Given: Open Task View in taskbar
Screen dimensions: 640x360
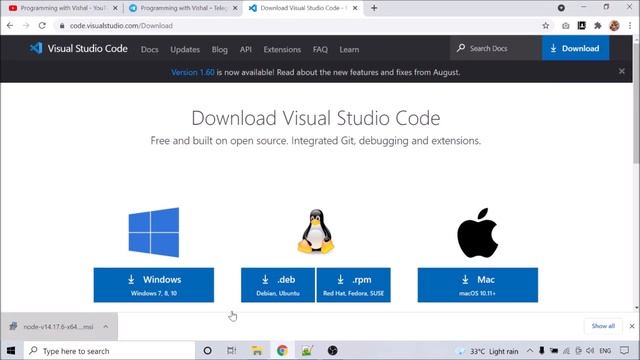Looking at the screenshot, I should tap(231, 351).
